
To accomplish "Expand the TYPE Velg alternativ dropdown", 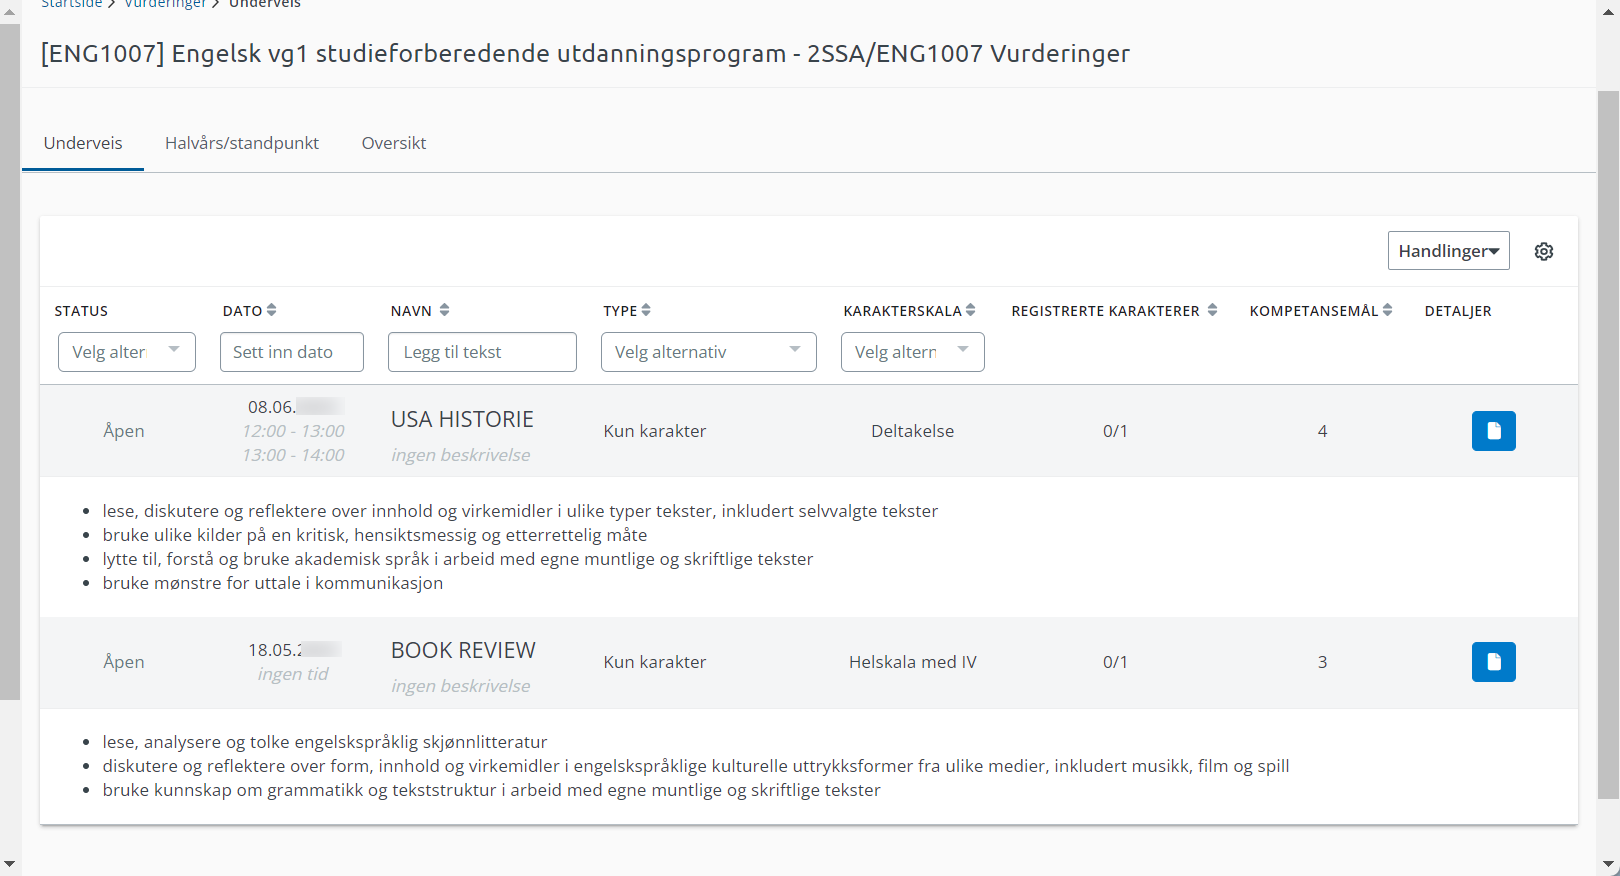I will pyautogui.click(x=709, y=352).
